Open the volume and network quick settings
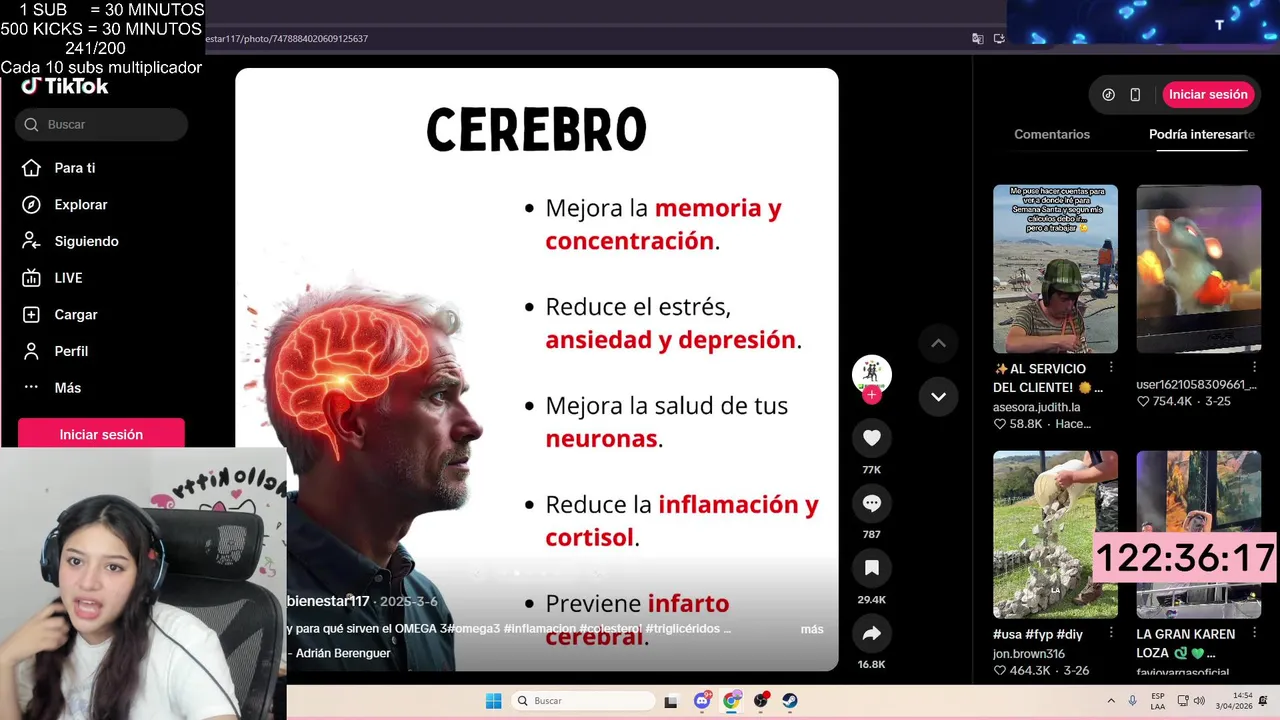Viewport: 1280px width, 720px height. point(1192,701)
